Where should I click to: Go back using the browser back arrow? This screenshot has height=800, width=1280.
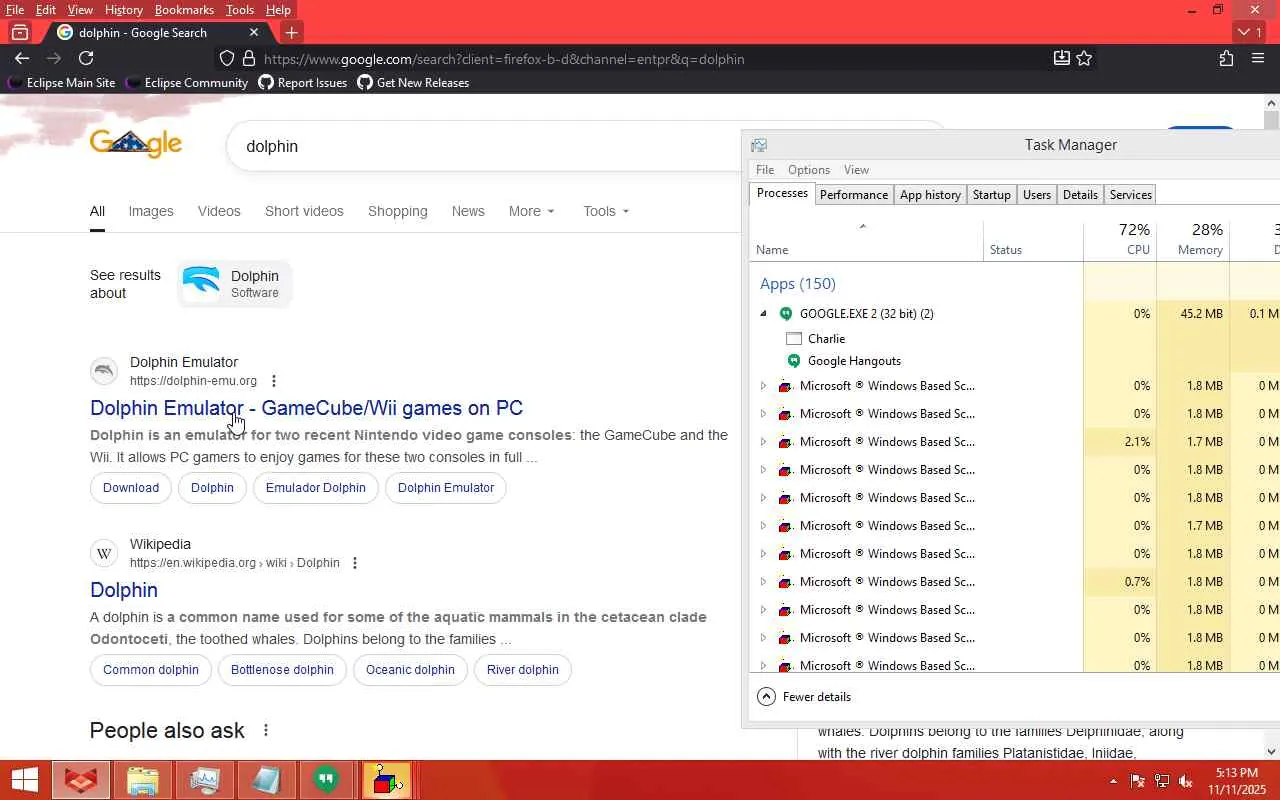(22, 58)
